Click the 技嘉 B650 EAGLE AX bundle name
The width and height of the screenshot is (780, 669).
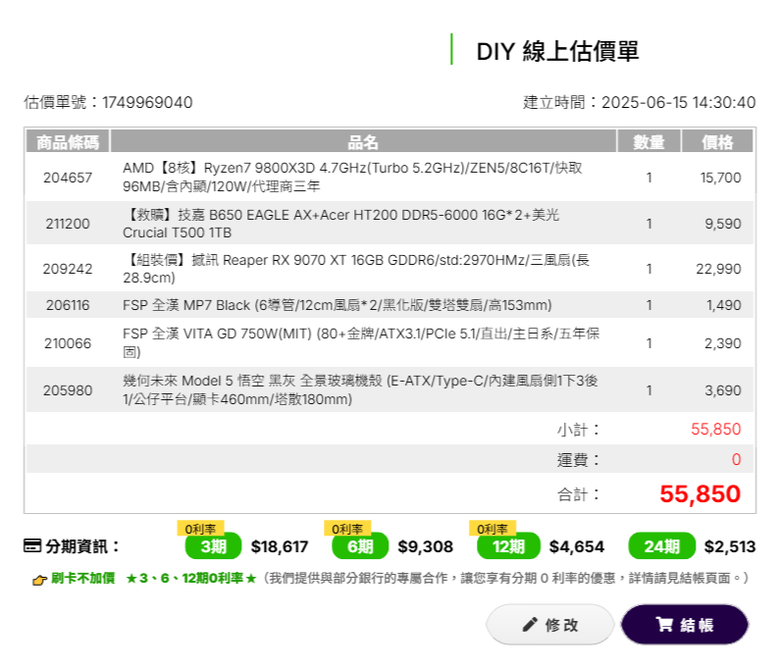click(341, 224)
